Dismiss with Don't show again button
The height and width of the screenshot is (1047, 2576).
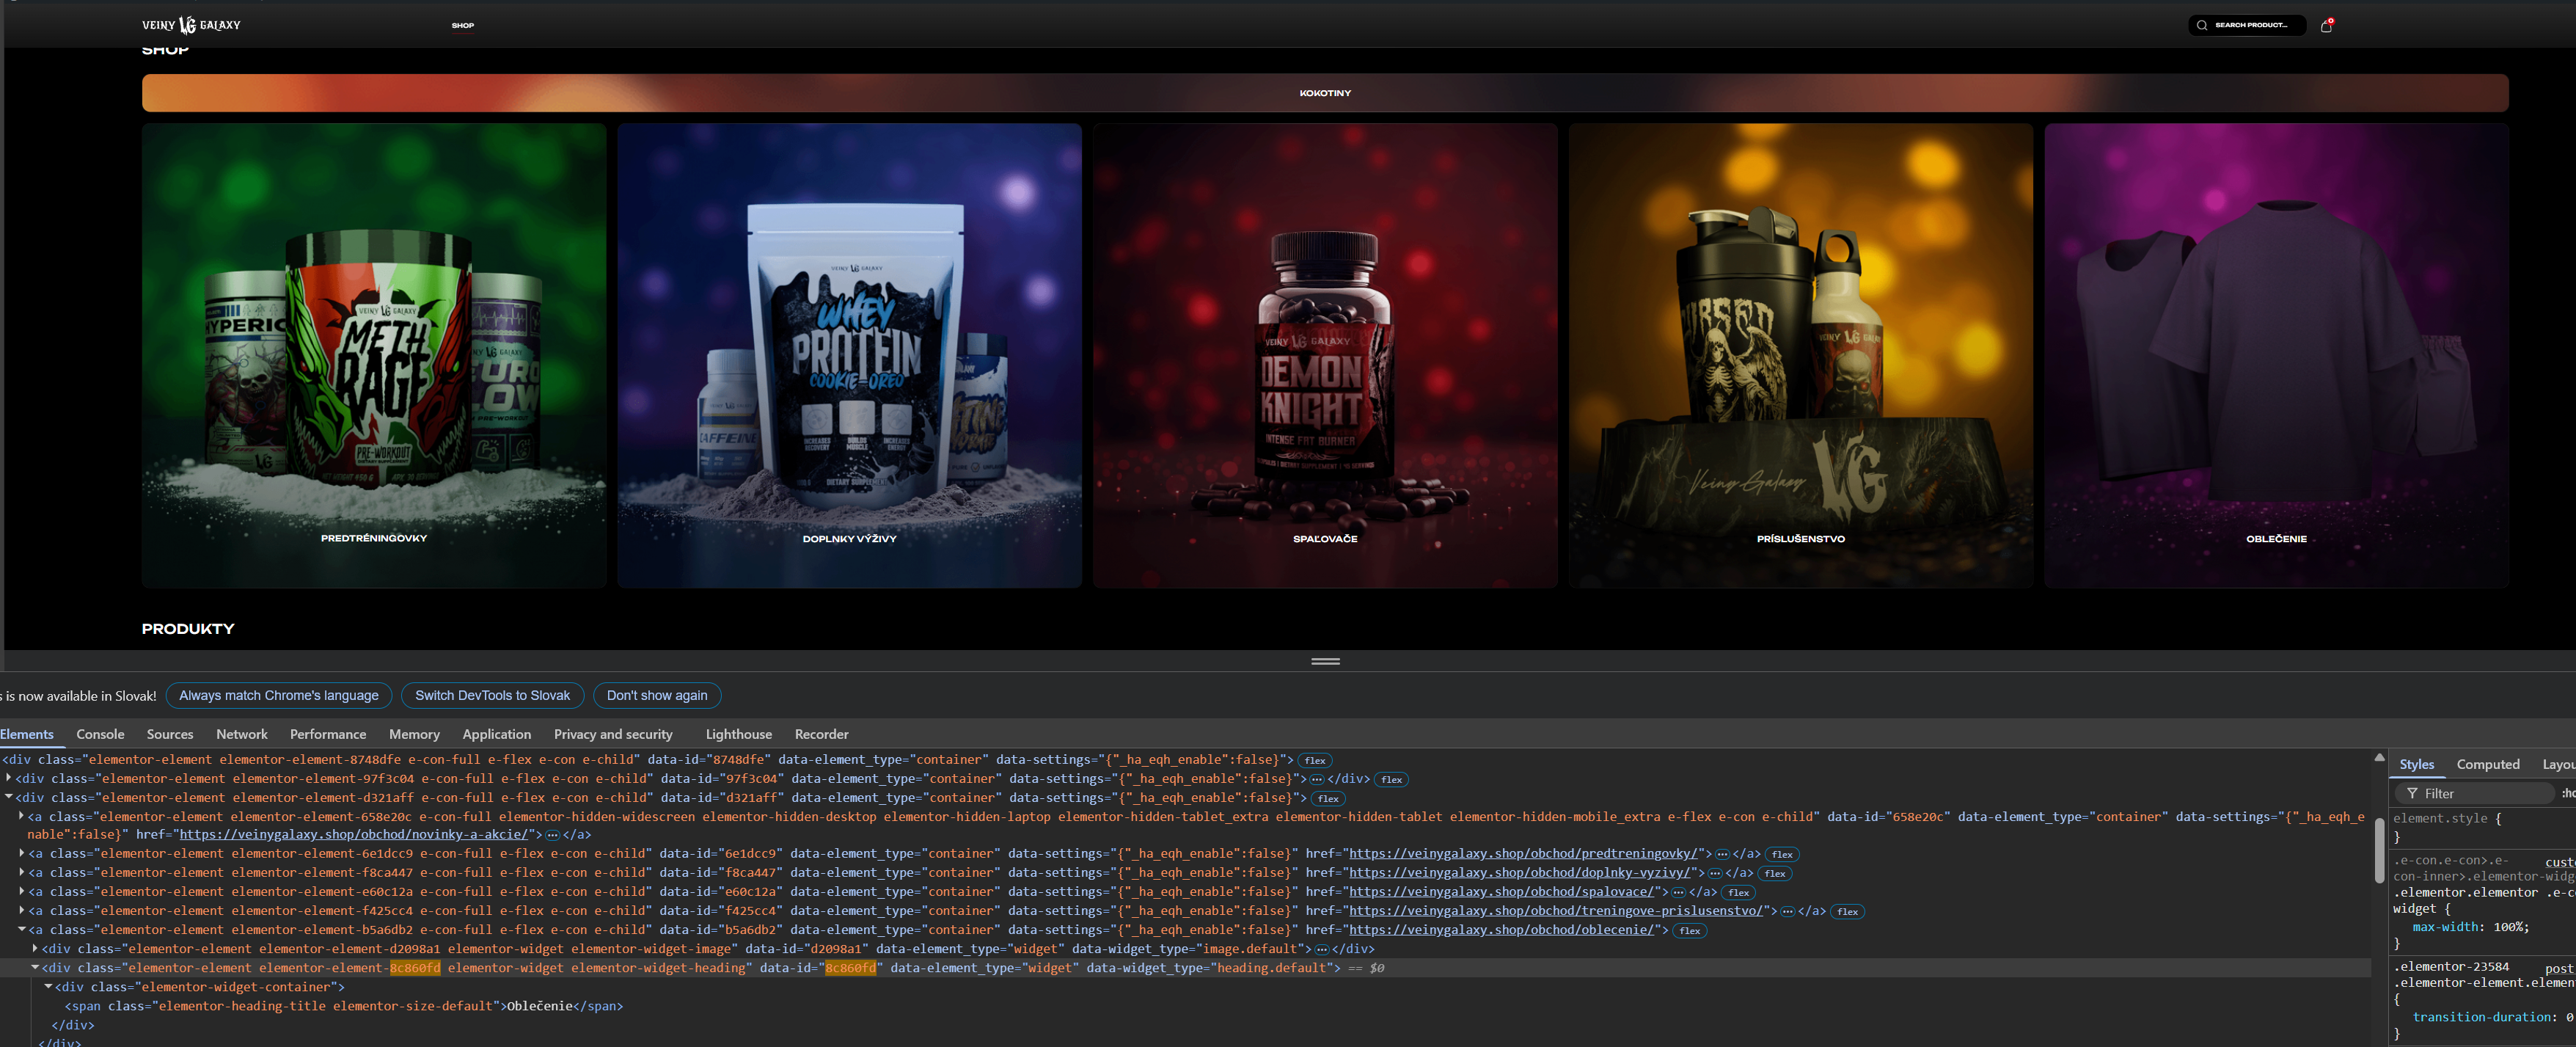(657, 695)
